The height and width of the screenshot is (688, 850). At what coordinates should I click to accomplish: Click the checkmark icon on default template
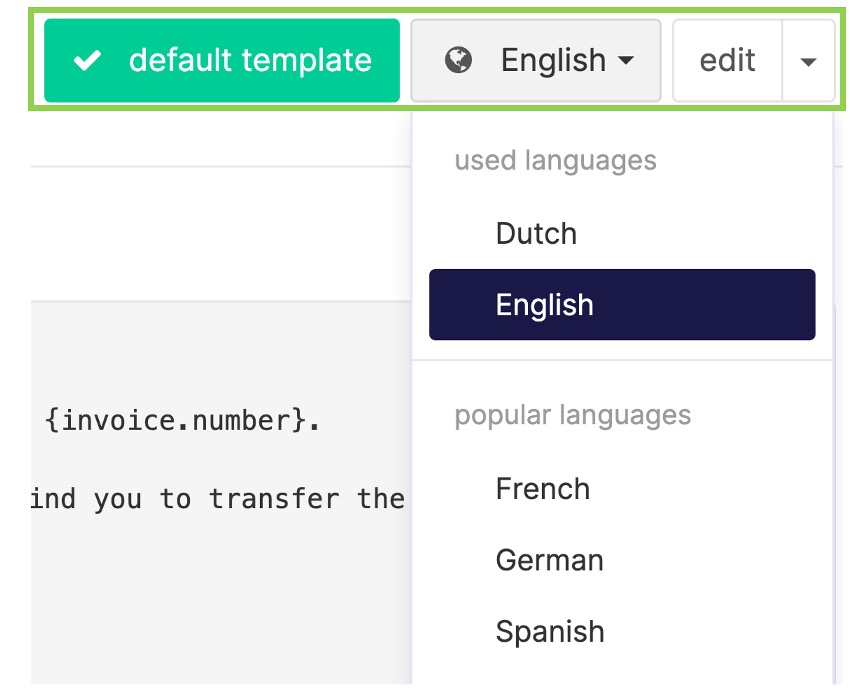(87, 60)
